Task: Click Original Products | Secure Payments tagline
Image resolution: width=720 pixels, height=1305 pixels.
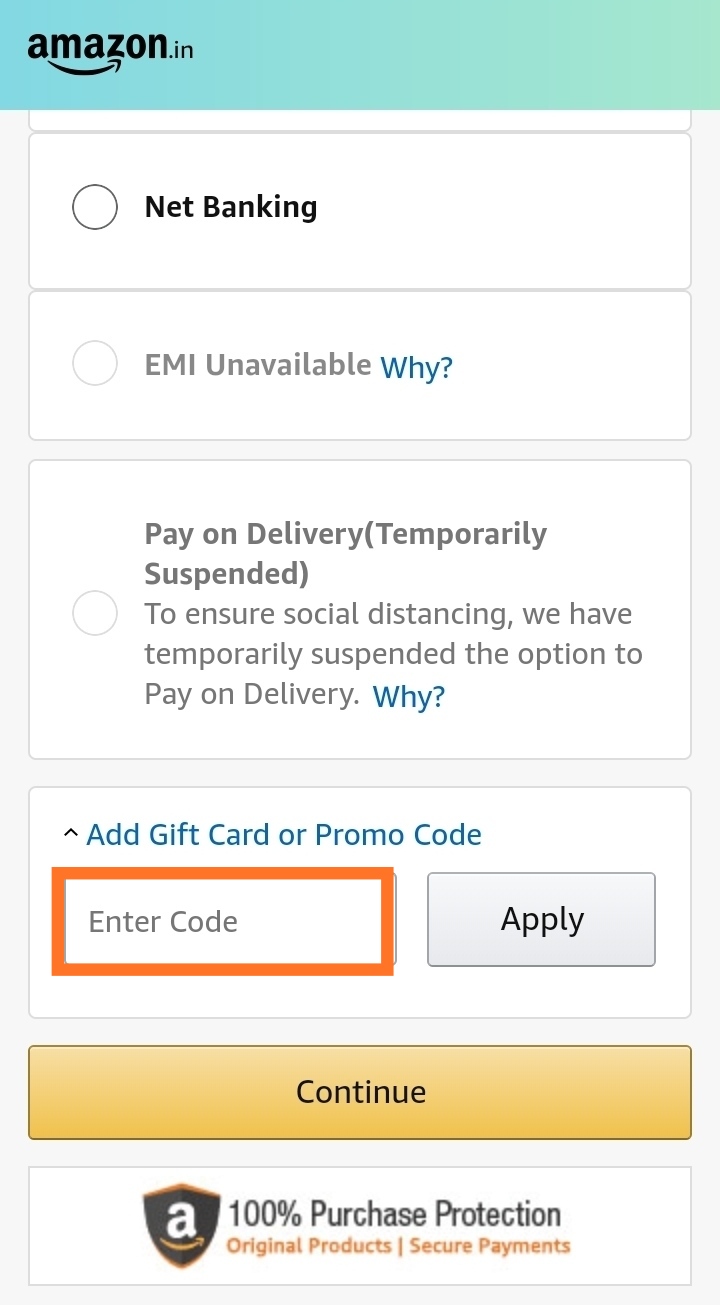Action: (398, 1246)
